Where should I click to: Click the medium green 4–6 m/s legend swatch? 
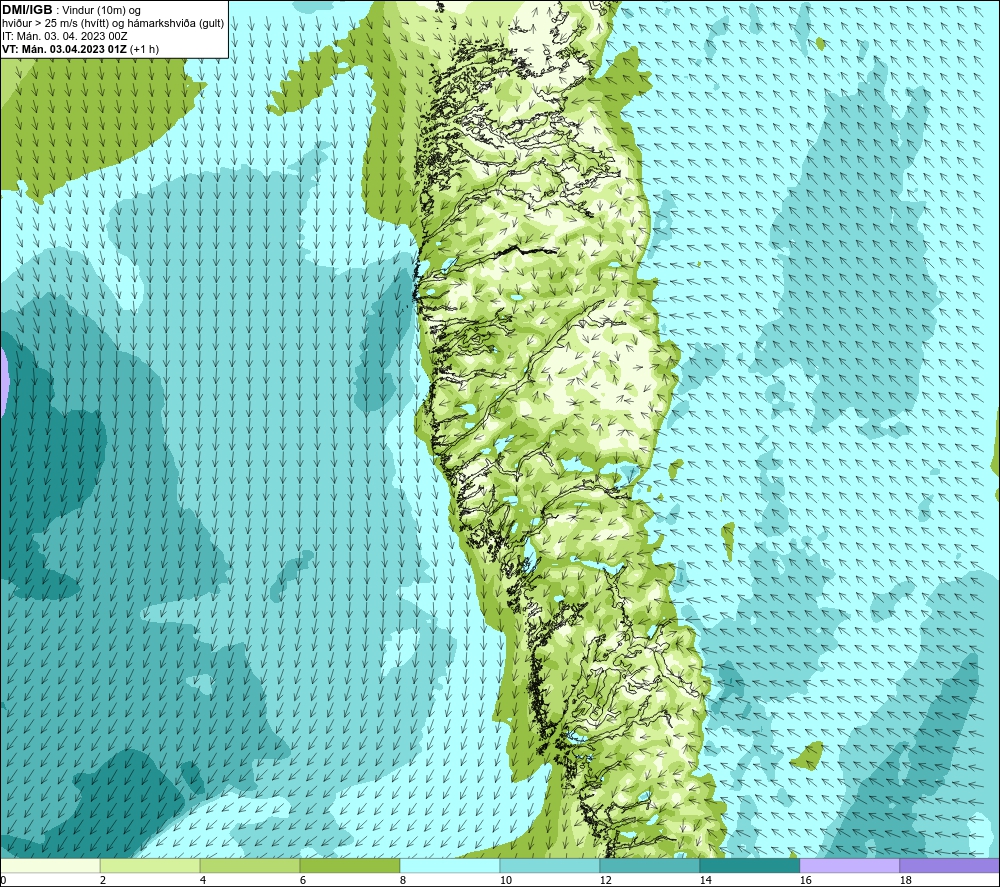250,865
